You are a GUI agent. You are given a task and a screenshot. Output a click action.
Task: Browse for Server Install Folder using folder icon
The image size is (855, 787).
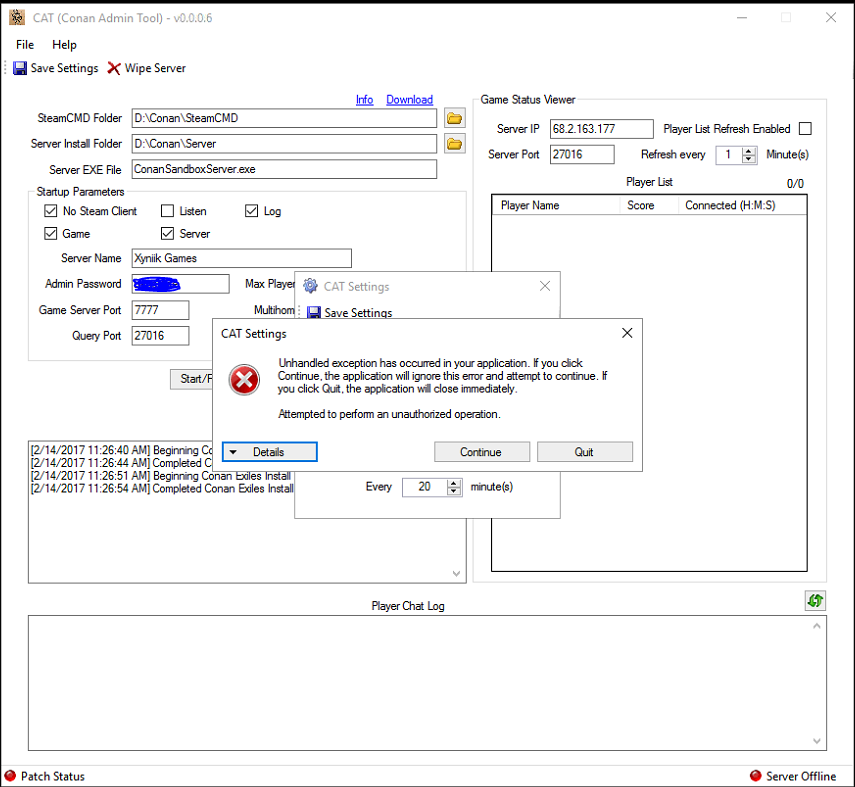(454, 144)
